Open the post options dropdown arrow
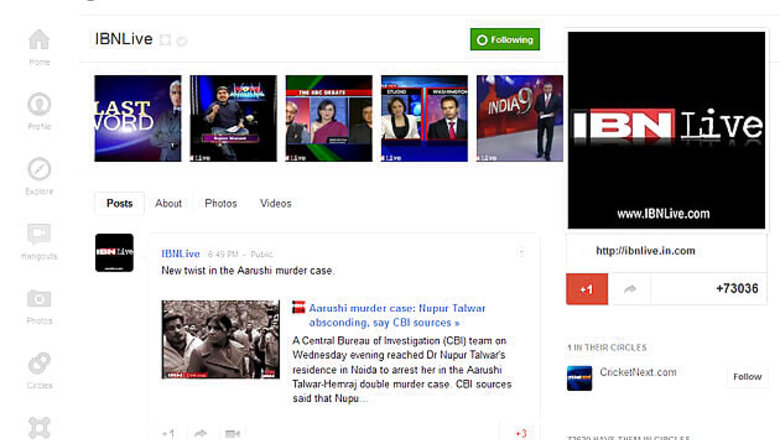The height and width of the screenshot is (440, 780). 521,252
